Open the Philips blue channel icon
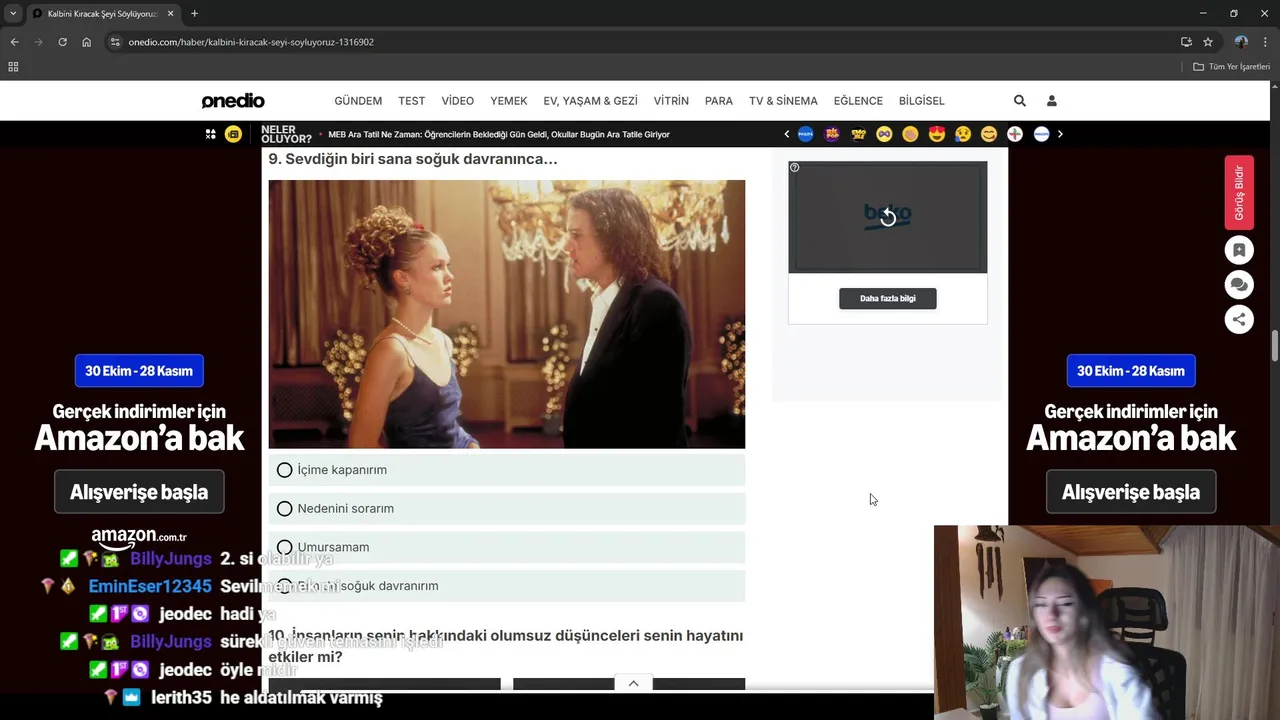 click(806, 134)
